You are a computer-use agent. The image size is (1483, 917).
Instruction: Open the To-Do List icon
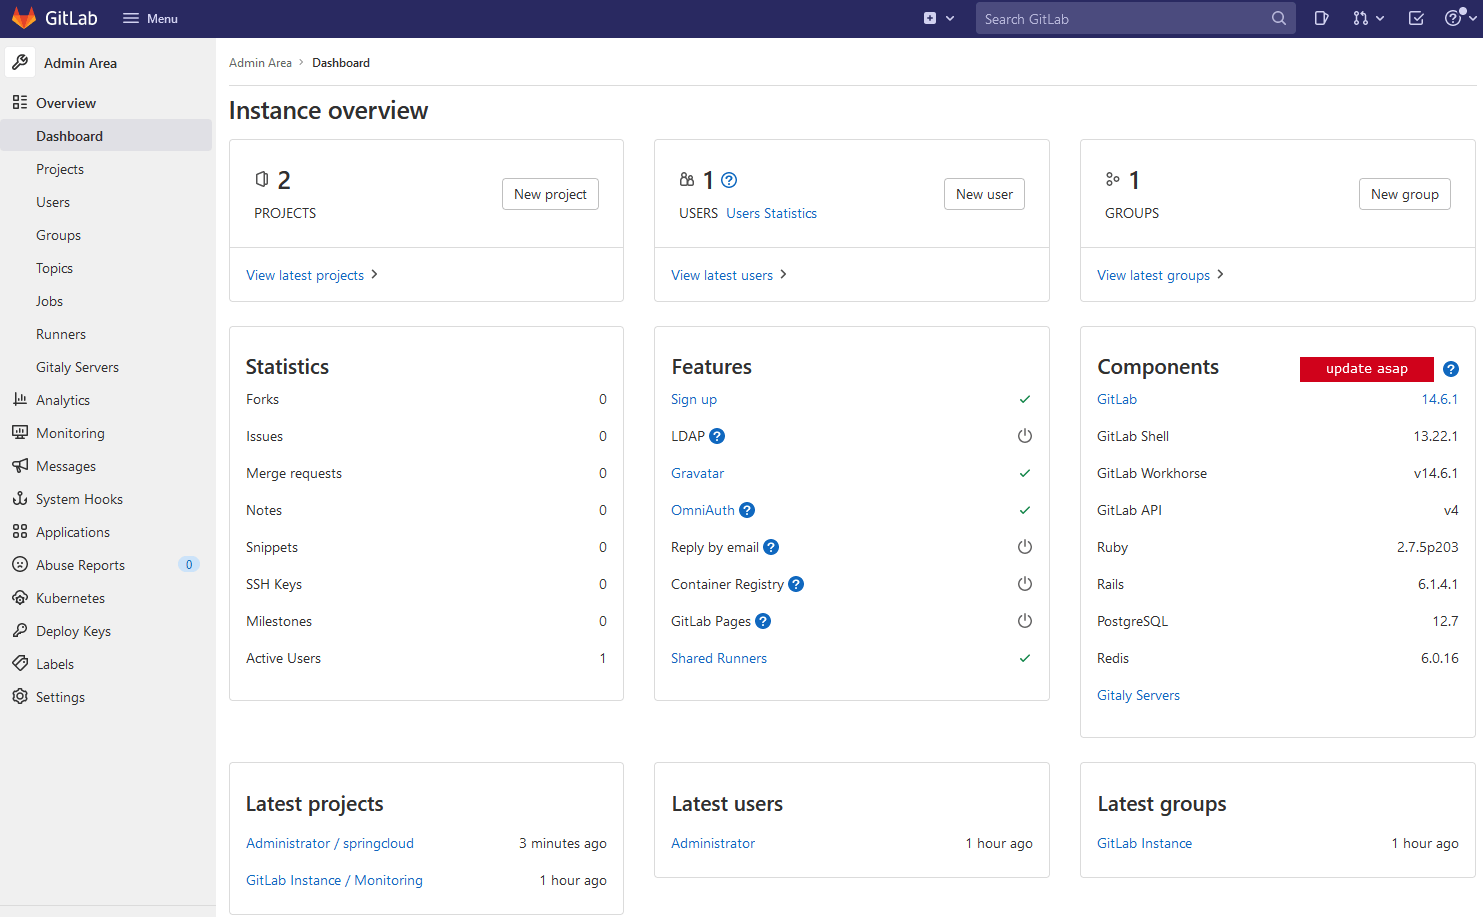[x=1416, y=19]
